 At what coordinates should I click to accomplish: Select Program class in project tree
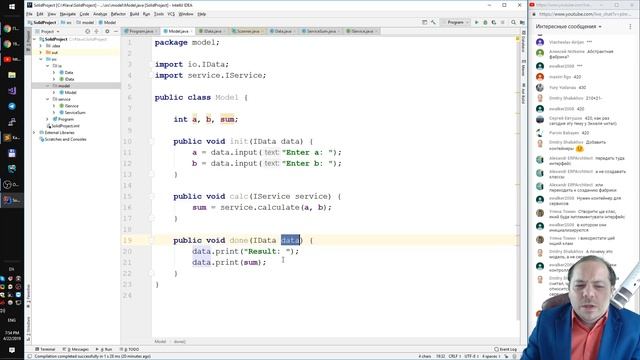(63, 119)
